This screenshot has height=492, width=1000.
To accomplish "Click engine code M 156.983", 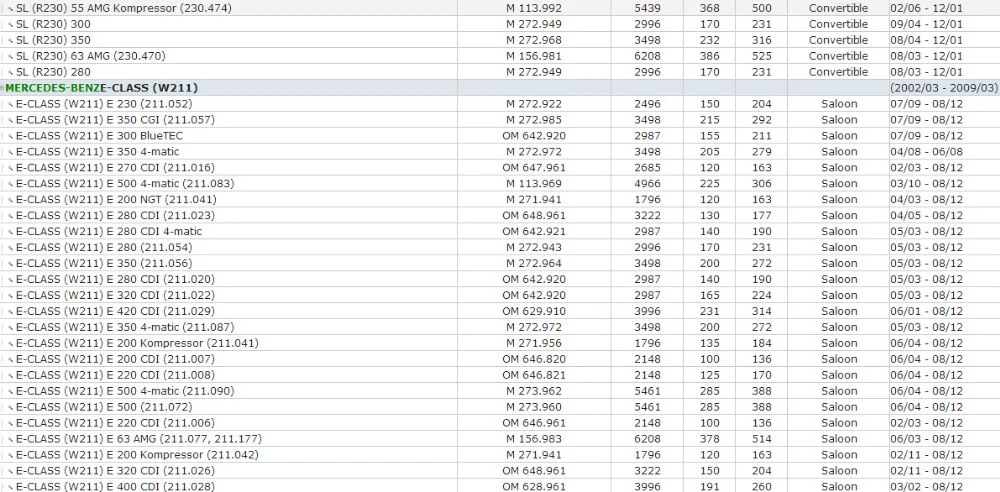I will tap(534, 439).
